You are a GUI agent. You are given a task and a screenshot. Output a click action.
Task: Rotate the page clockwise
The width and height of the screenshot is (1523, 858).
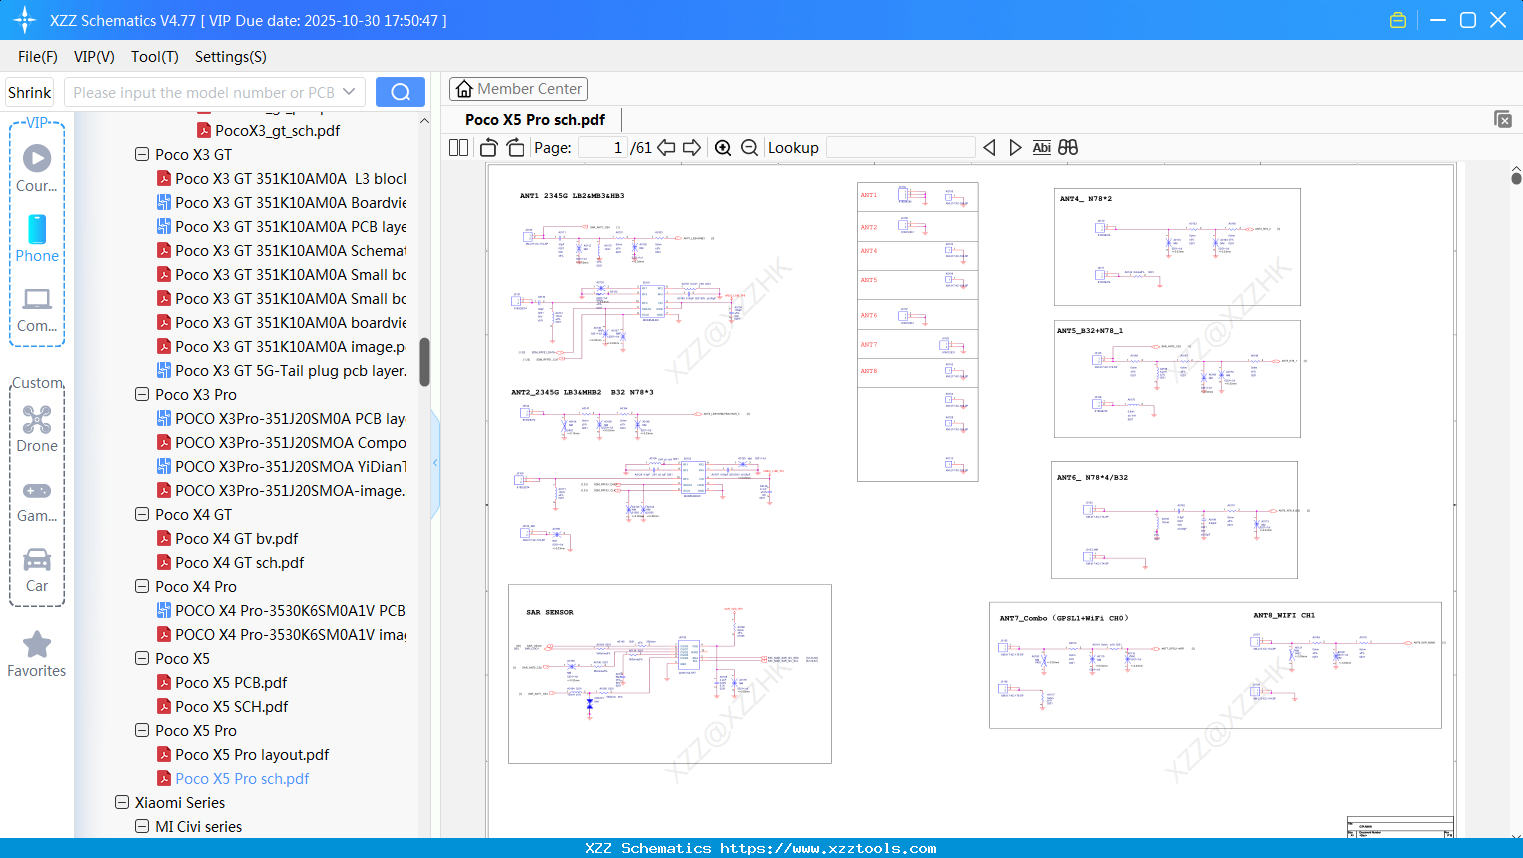515,148
